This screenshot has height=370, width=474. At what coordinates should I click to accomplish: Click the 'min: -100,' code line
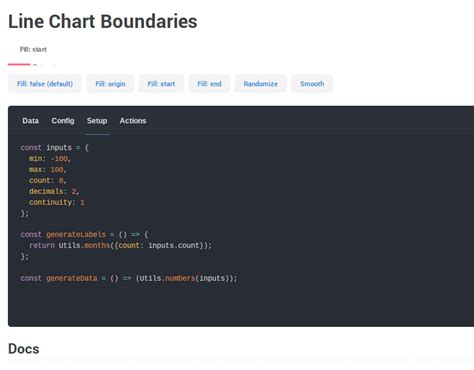50,159
